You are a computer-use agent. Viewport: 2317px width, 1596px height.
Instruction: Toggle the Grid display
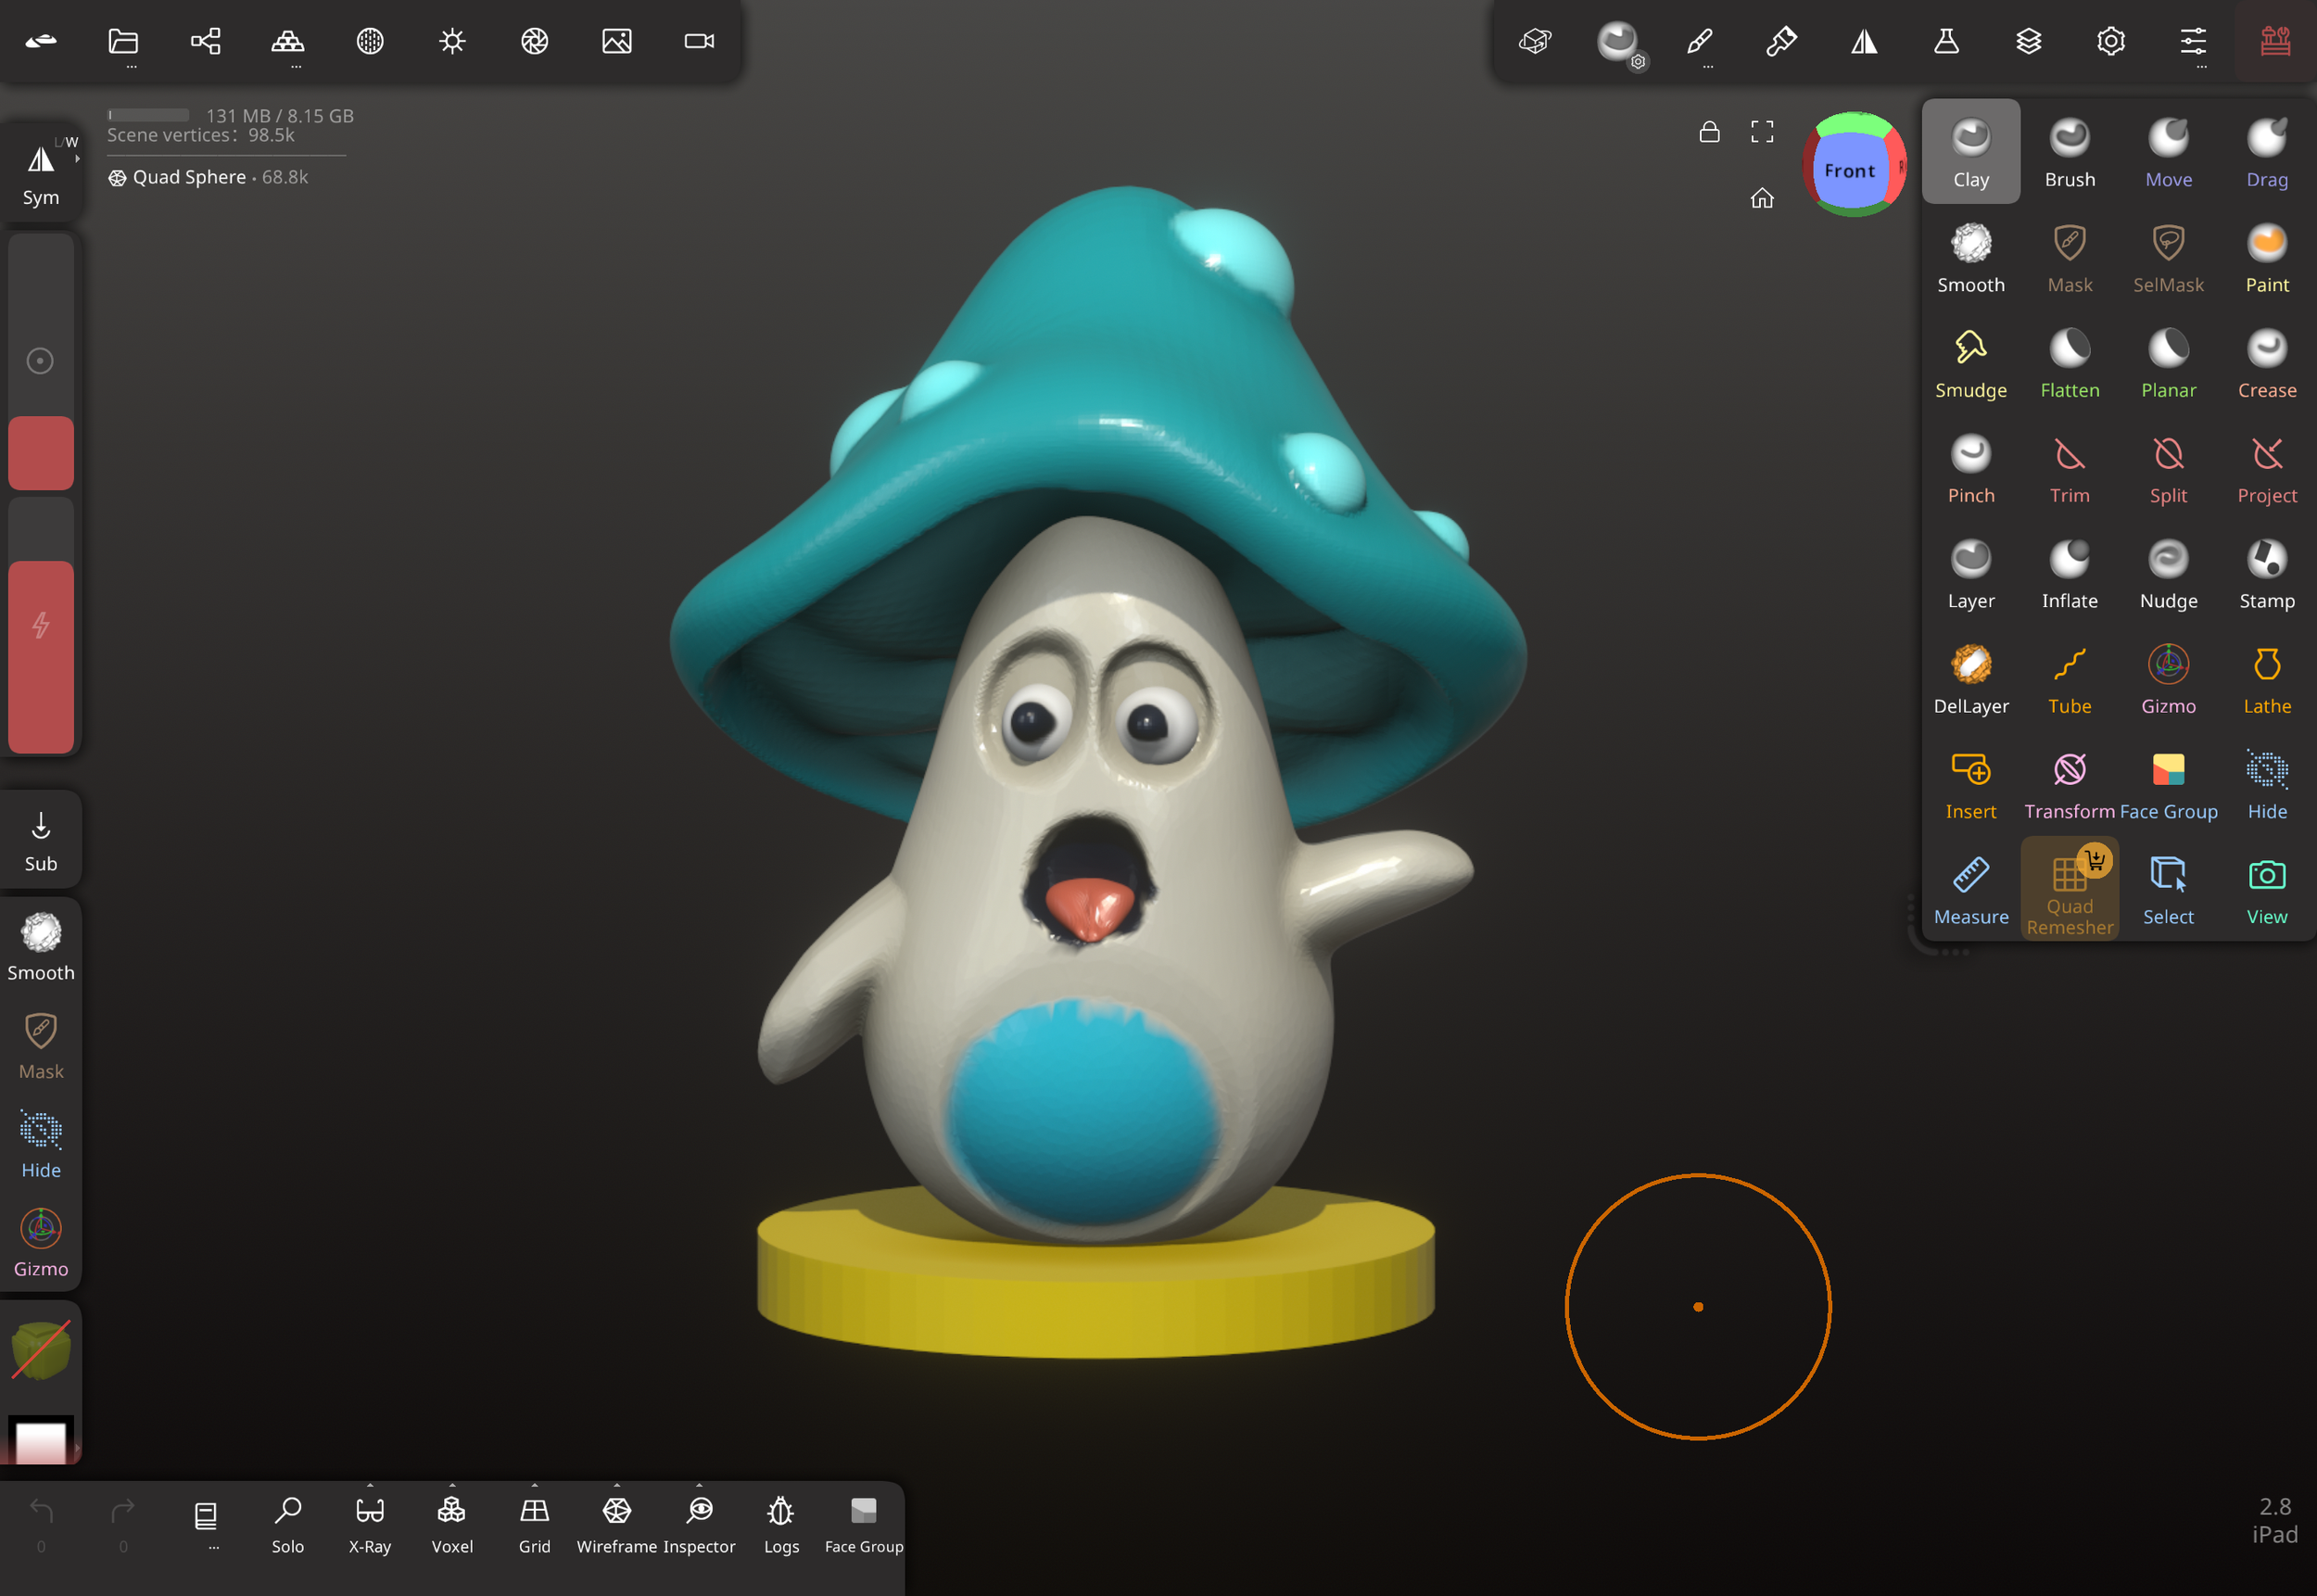(x=534, y=1524)
